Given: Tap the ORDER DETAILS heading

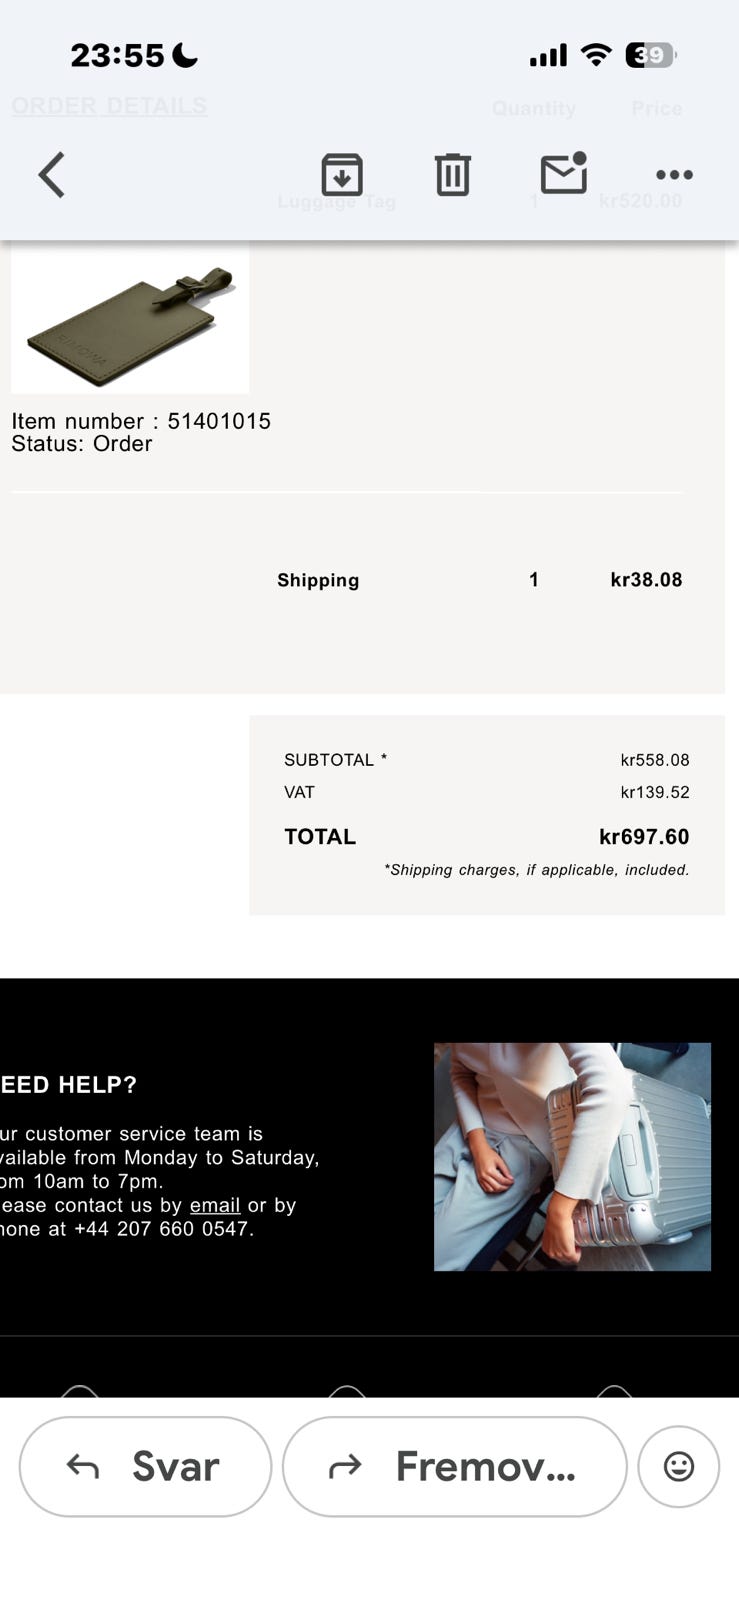Looking at the screenshot, I should (x=109, y=106).
